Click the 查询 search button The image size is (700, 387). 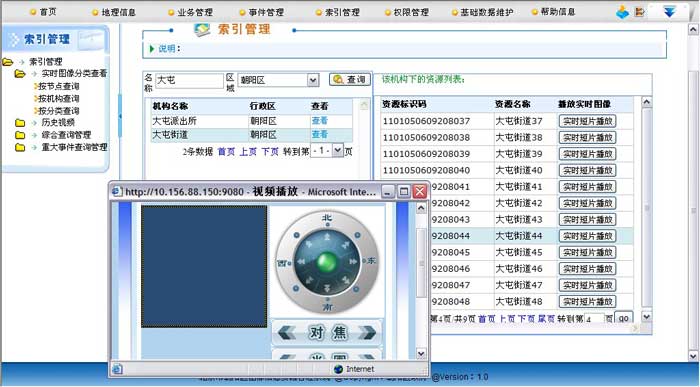click(x=350, y=79)
